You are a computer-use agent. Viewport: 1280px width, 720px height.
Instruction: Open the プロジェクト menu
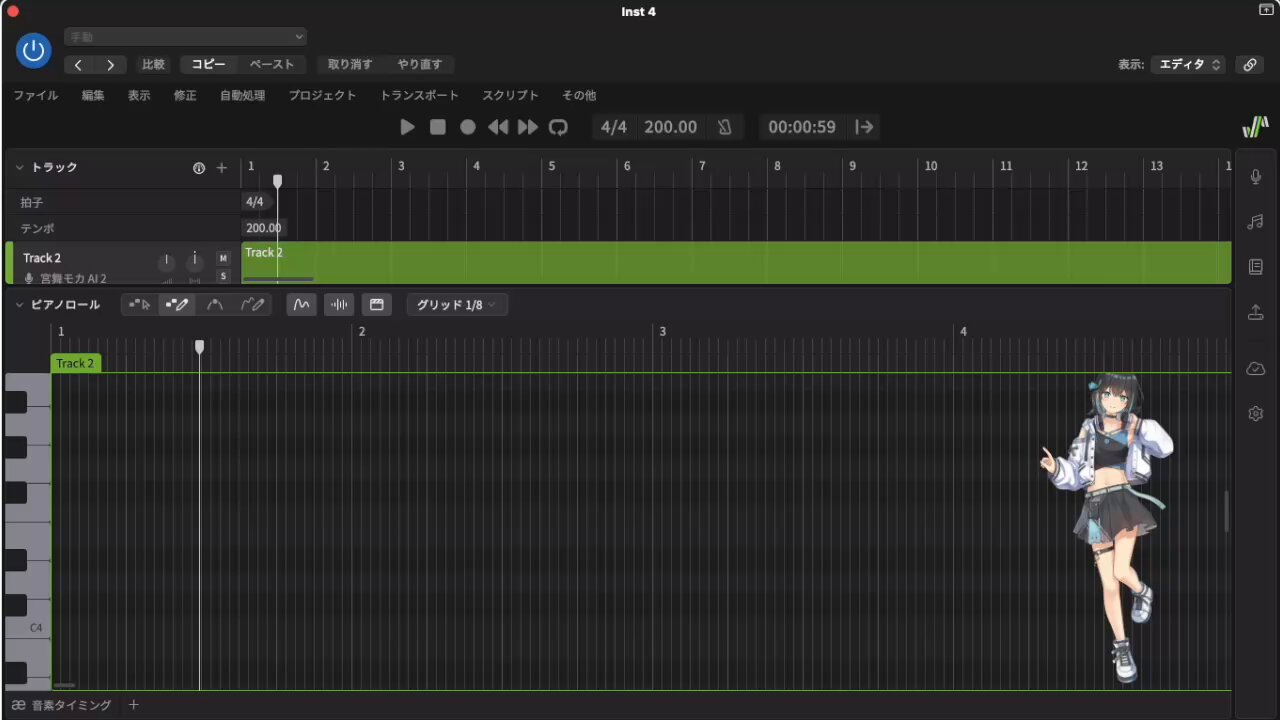click(323, 96)
